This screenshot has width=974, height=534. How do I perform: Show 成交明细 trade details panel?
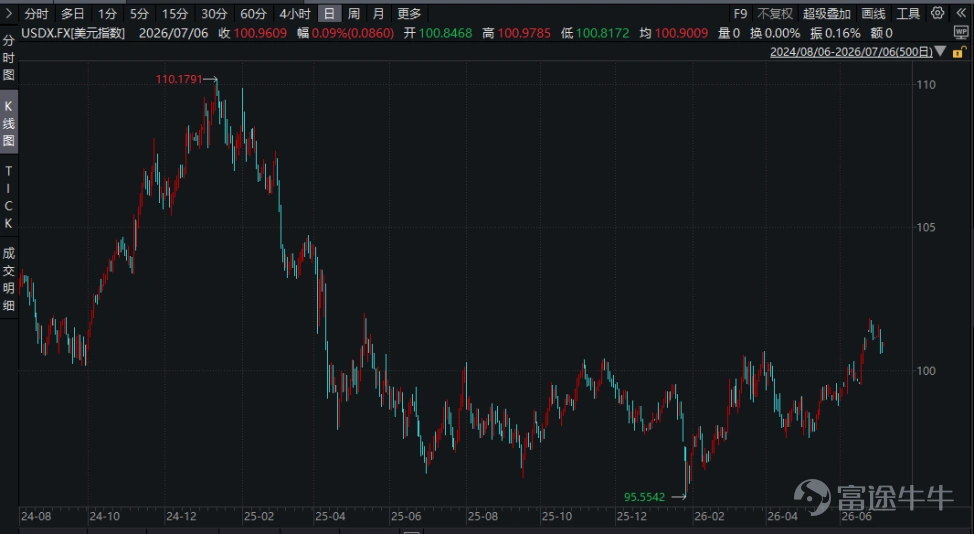pyautogui.click(x=9, y=279)
